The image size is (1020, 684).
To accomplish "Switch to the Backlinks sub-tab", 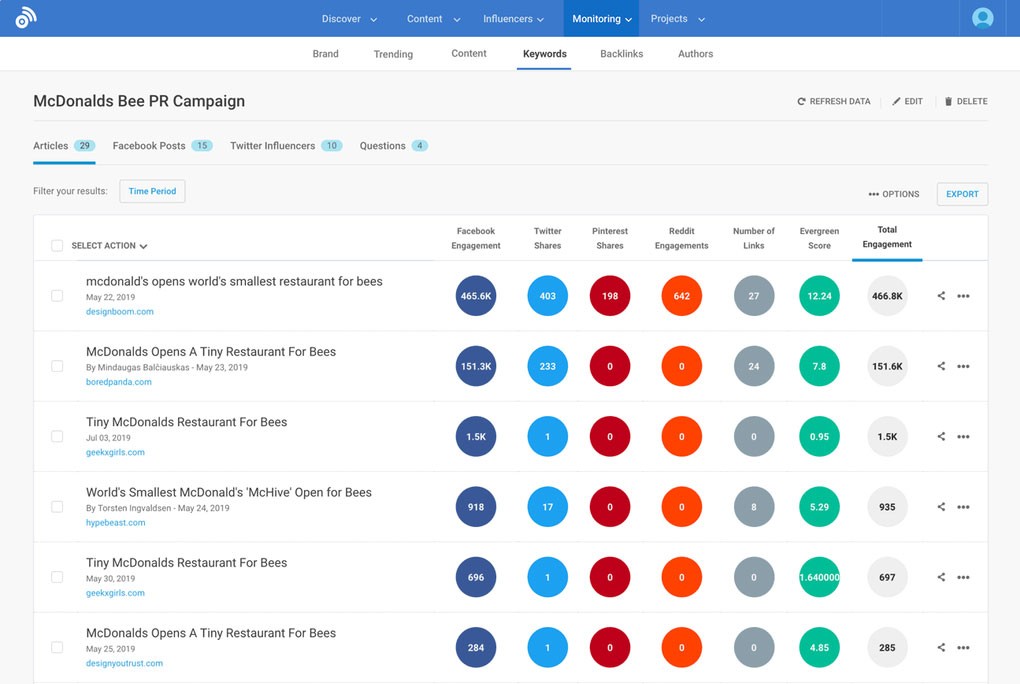I will (x=621, y=54).
